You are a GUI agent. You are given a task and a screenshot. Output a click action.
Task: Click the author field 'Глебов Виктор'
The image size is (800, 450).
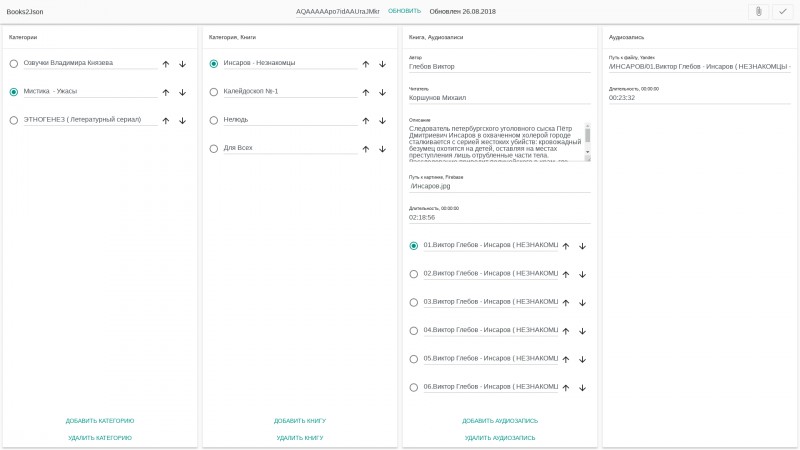[500, 68]
